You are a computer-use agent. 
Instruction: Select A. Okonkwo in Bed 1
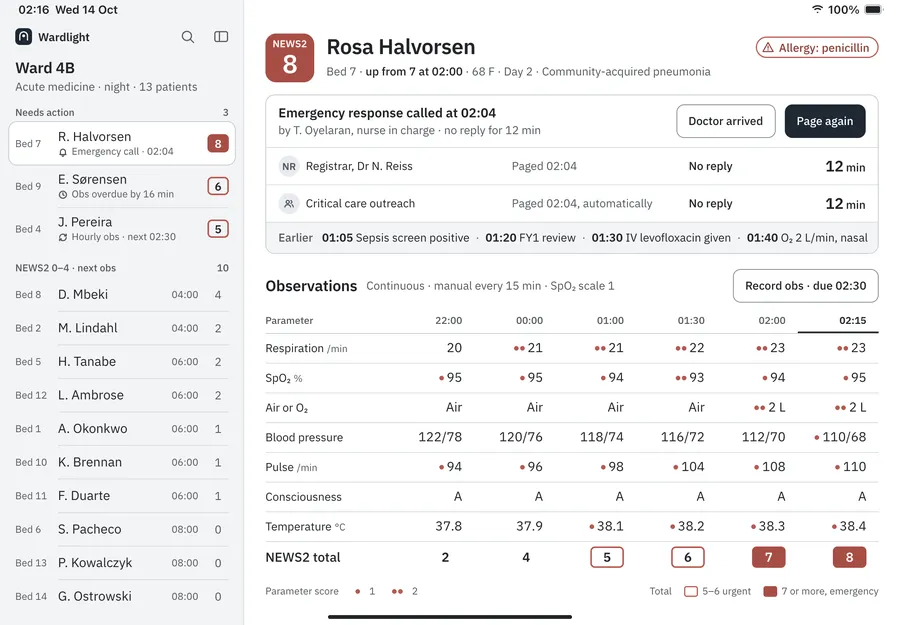122,429
